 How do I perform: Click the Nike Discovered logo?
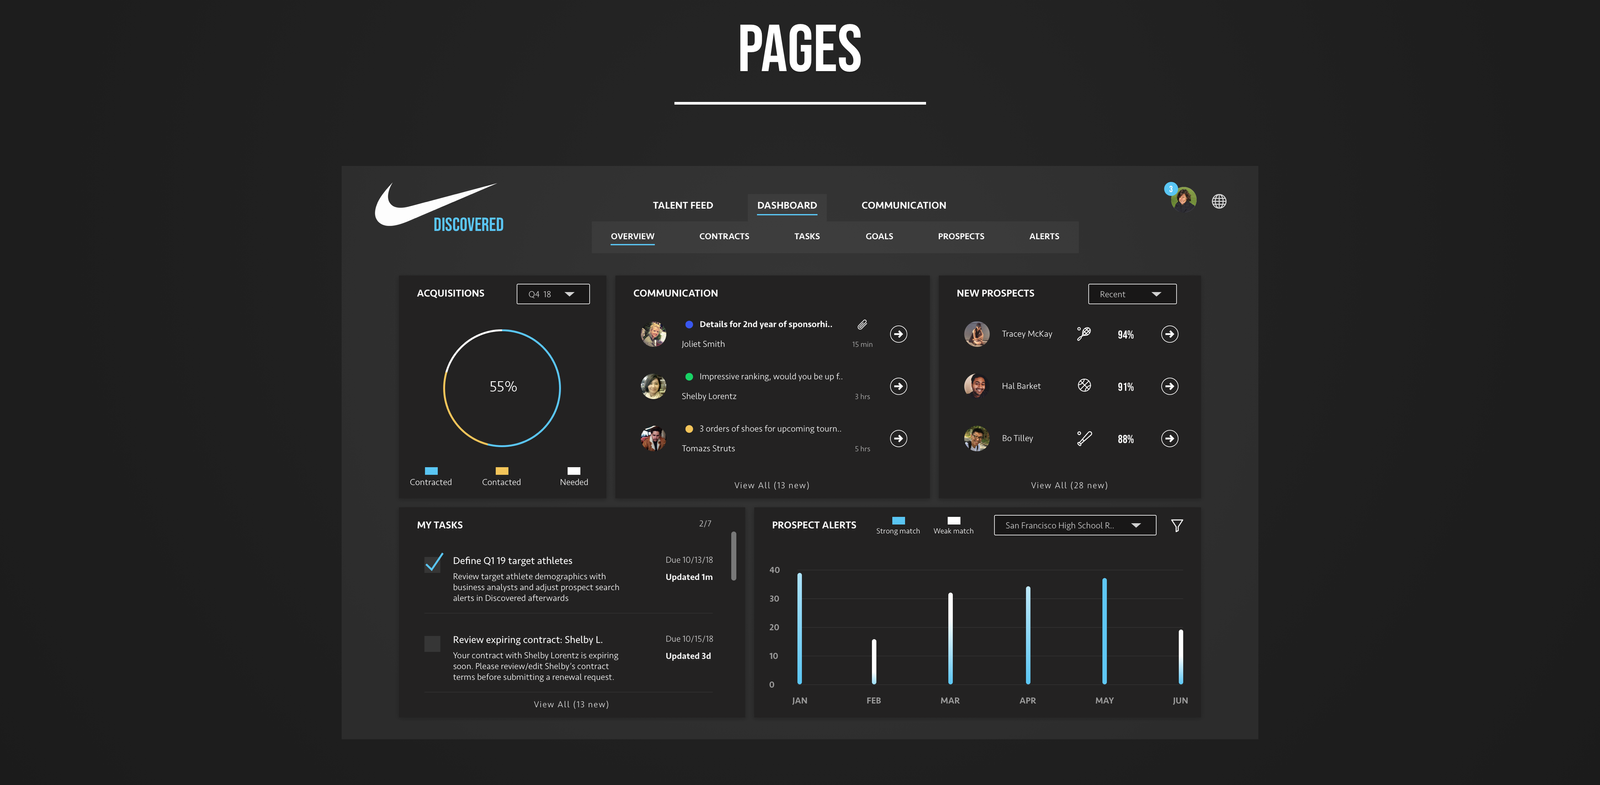tap(440, 208)
